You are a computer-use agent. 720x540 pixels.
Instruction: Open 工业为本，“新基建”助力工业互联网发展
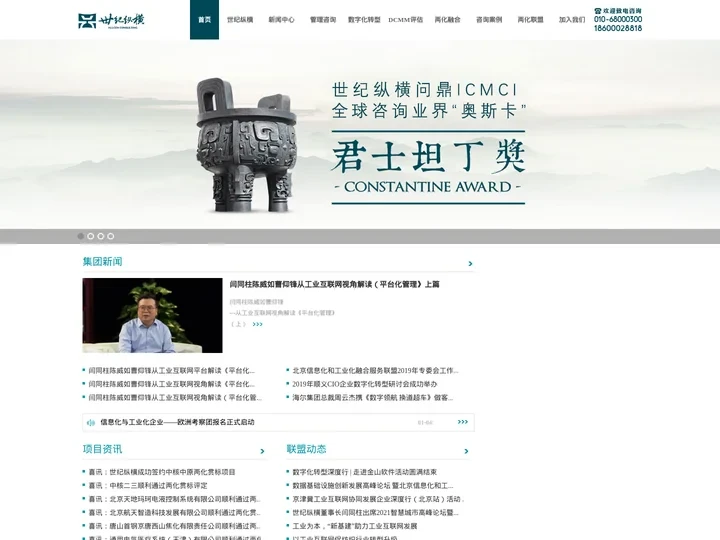point(355,526)
